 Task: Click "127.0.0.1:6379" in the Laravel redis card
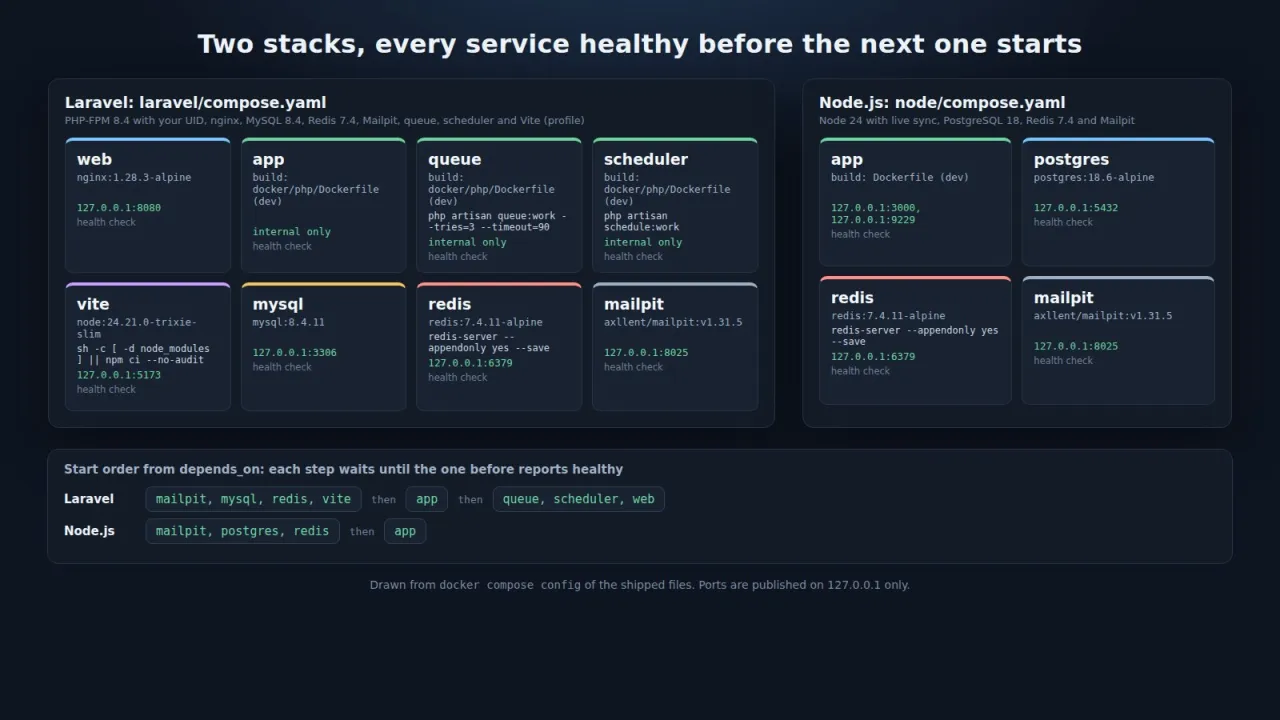[470, 363]
